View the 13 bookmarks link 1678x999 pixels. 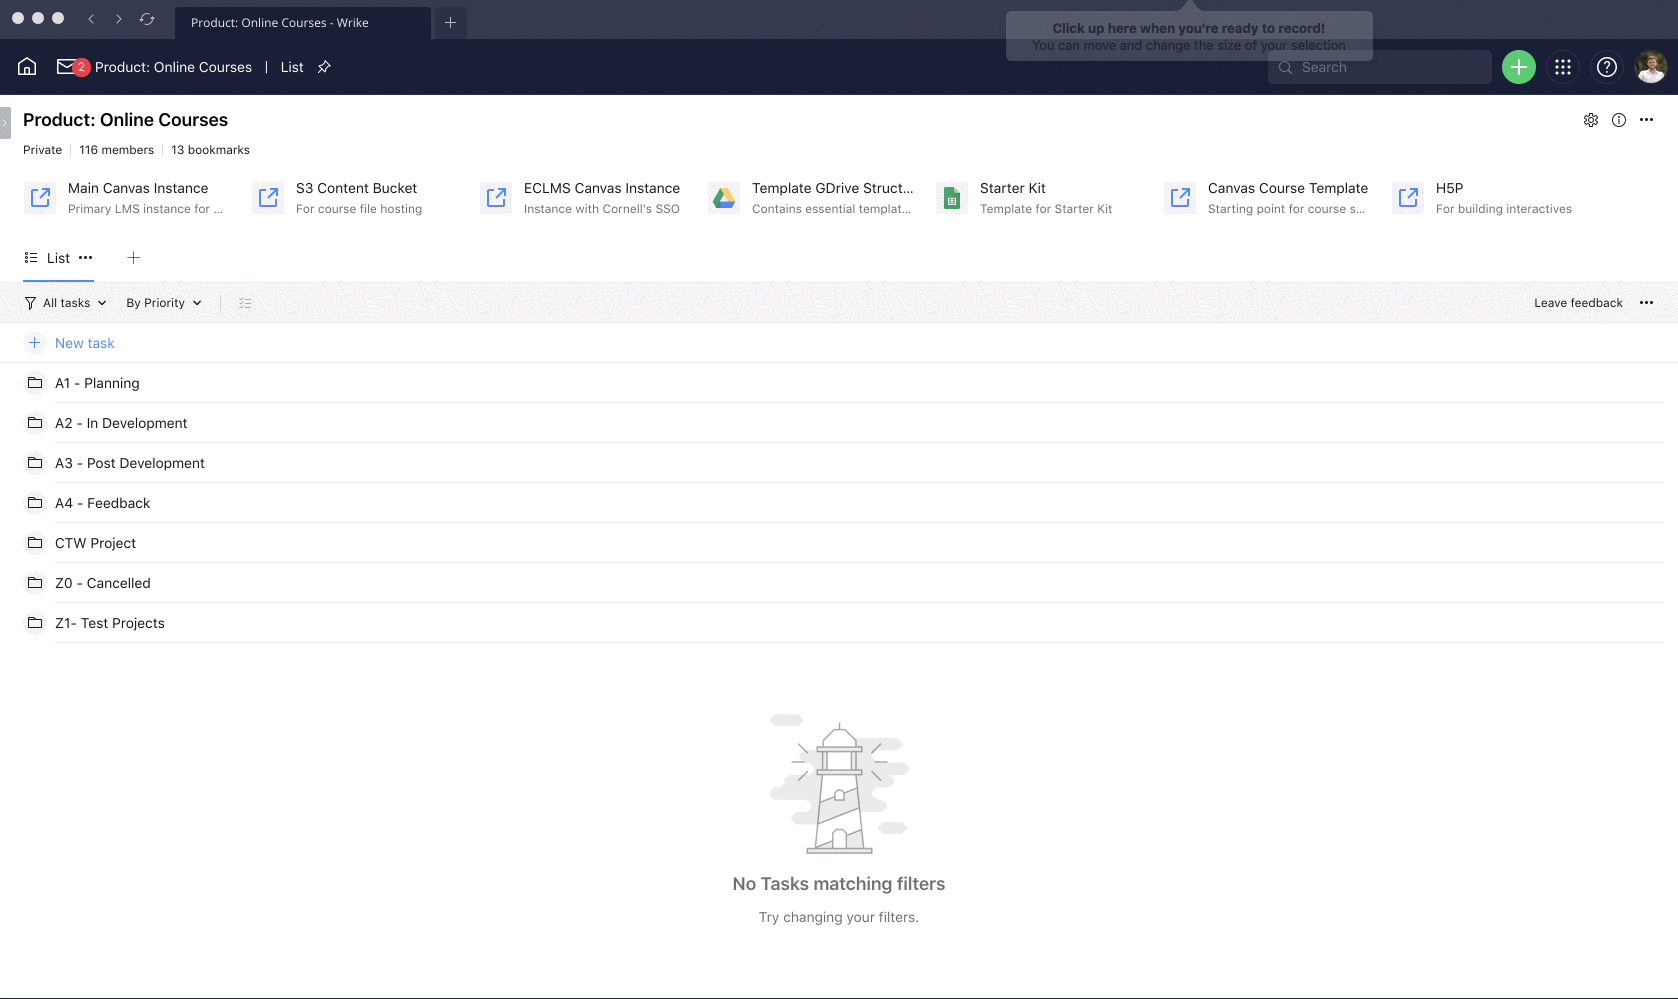210,150
